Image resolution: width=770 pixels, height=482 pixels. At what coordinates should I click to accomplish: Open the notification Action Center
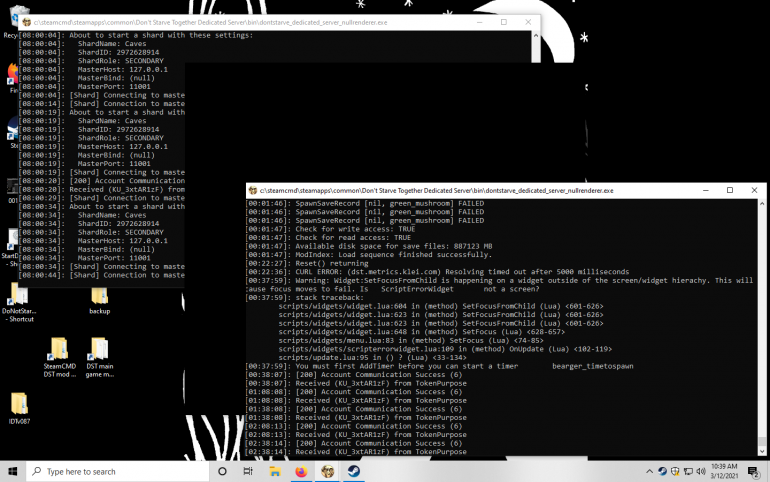pos(753,472)
